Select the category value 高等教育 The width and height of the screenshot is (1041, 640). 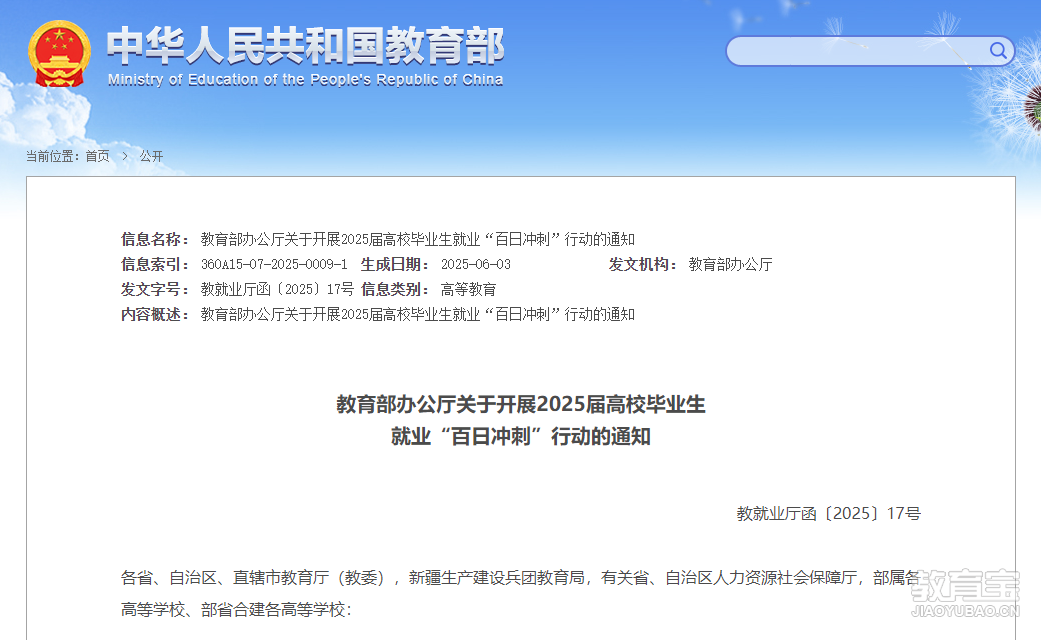click(x=469, y=289)
